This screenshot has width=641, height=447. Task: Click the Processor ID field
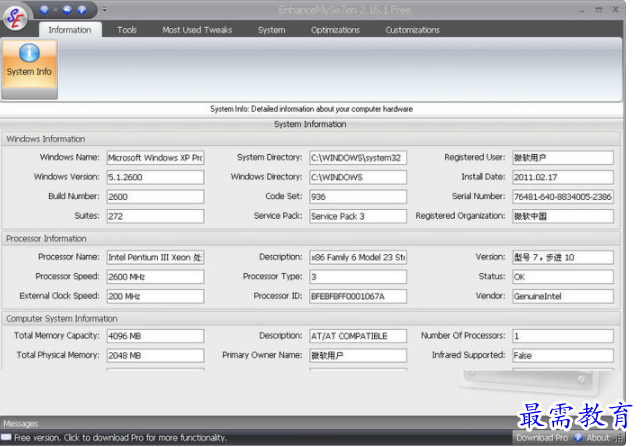point(357,297)
